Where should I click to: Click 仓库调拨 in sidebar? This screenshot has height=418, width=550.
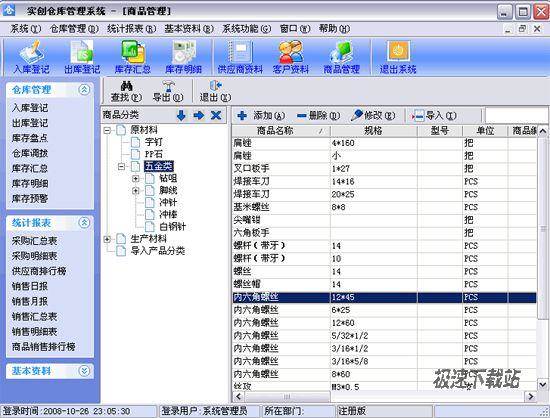click(x=30, y=153)
